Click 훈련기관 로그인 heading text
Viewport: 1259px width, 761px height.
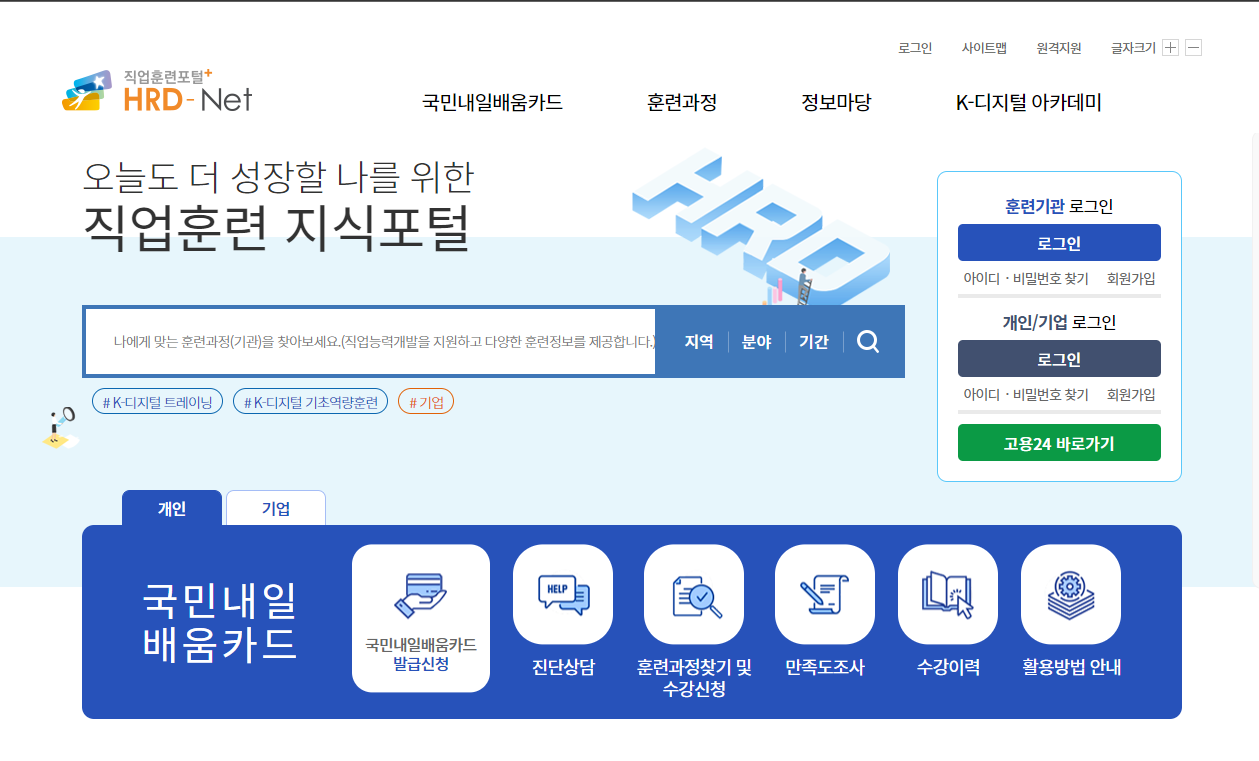click(x=1059, y=207)
